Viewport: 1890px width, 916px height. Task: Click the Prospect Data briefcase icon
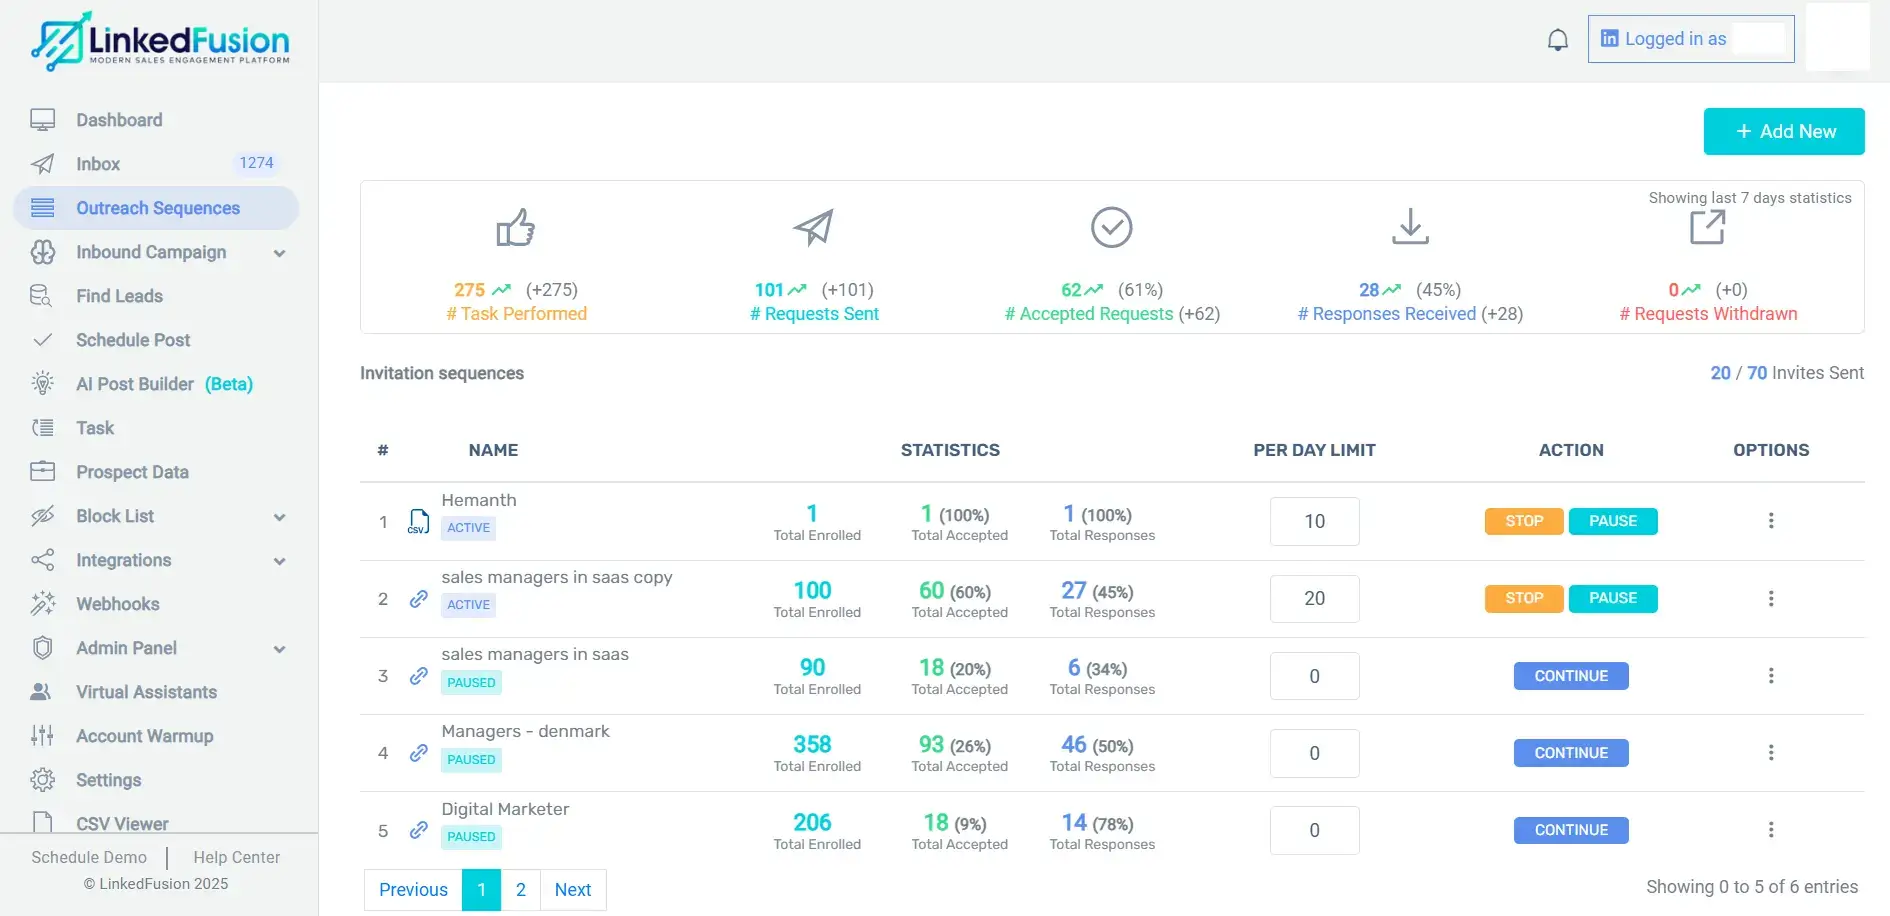point(42,472)
